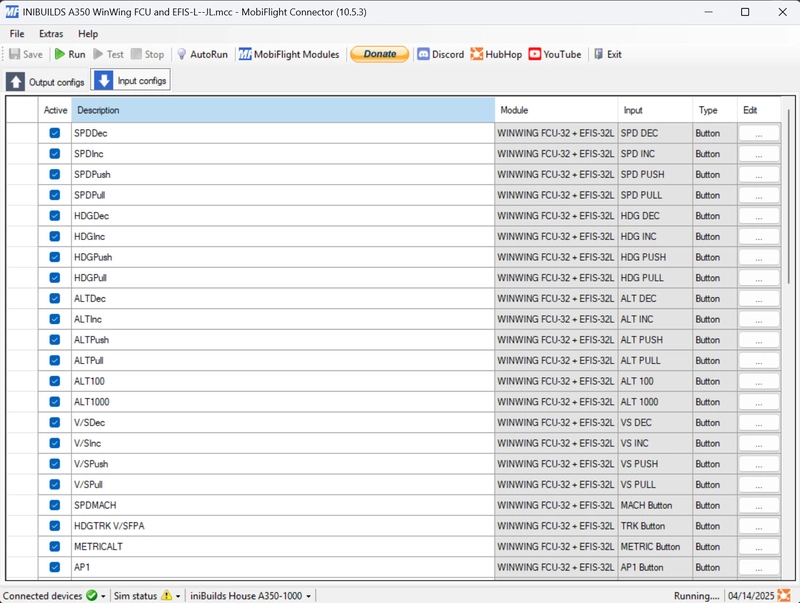Click the Exit toolbar icon
800x603 pixels.
pos(598,54)
